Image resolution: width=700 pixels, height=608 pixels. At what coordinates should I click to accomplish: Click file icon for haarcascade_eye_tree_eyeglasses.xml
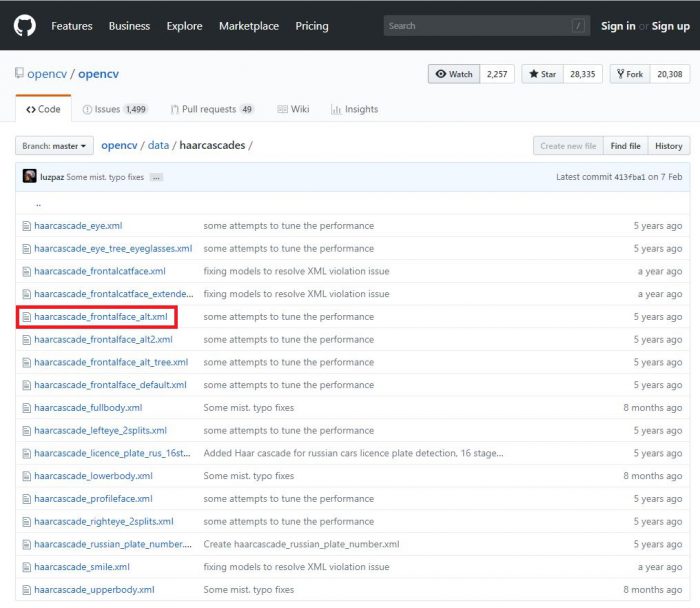(27, 249)
